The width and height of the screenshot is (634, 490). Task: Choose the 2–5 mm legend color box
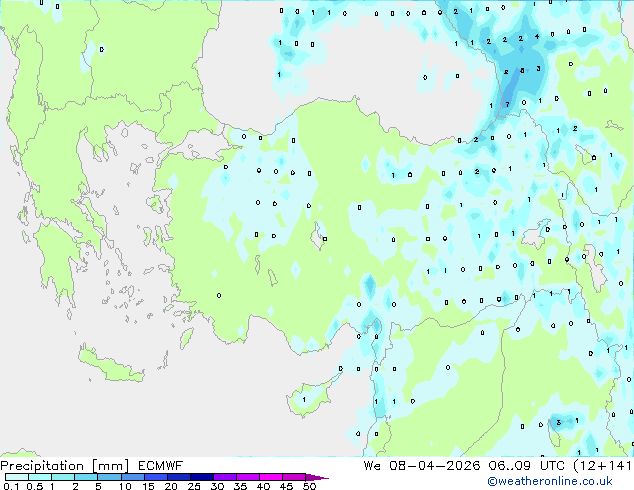(x=86, y=477)
